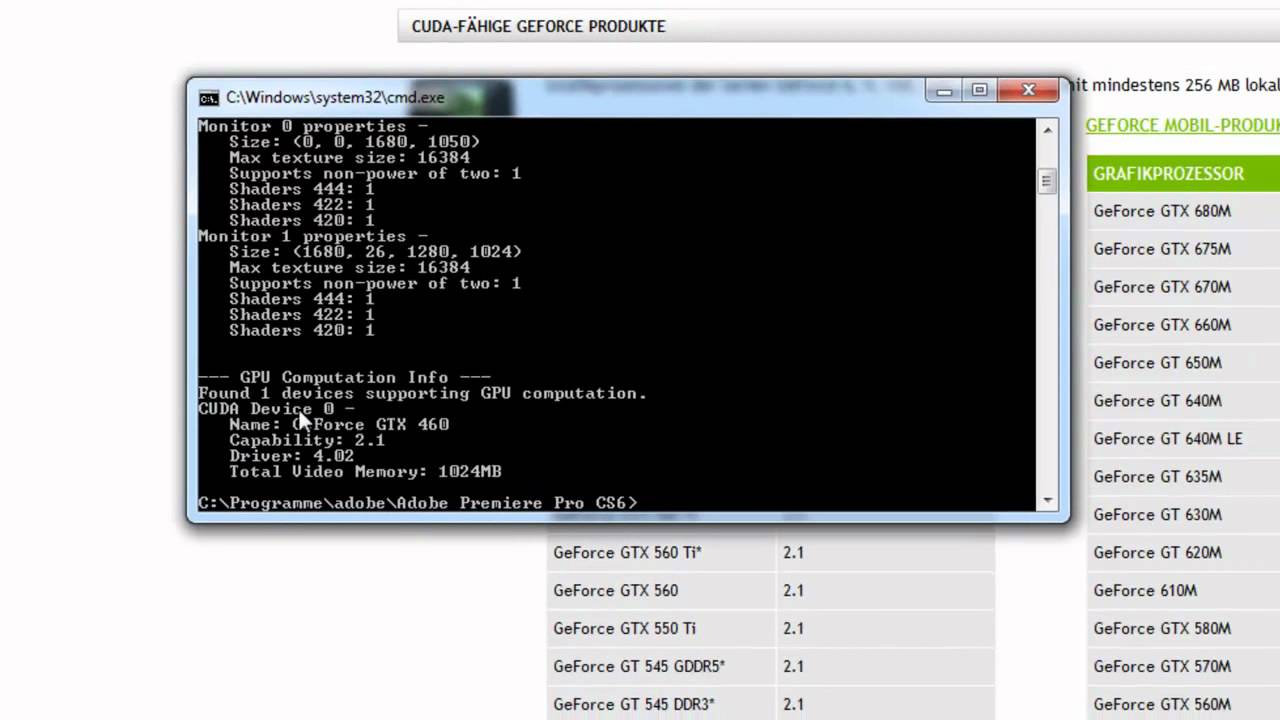Click the GeForce GTX 560 table cell

[661, 591]
